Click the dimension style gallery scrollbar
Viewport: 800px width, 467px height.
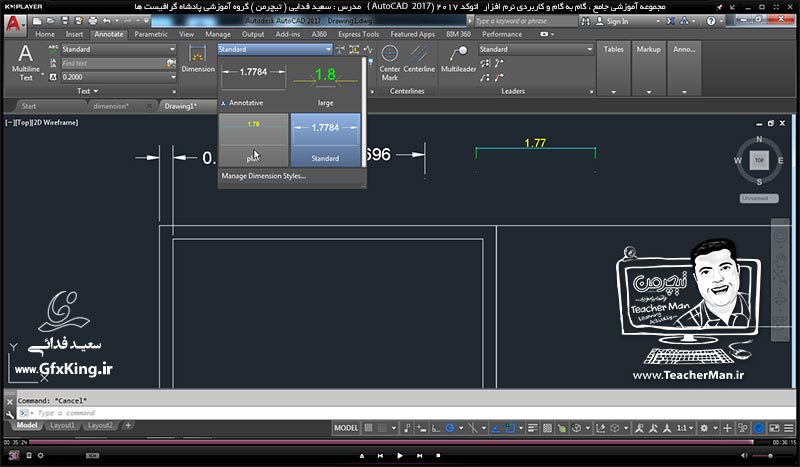tap(364, 112)
